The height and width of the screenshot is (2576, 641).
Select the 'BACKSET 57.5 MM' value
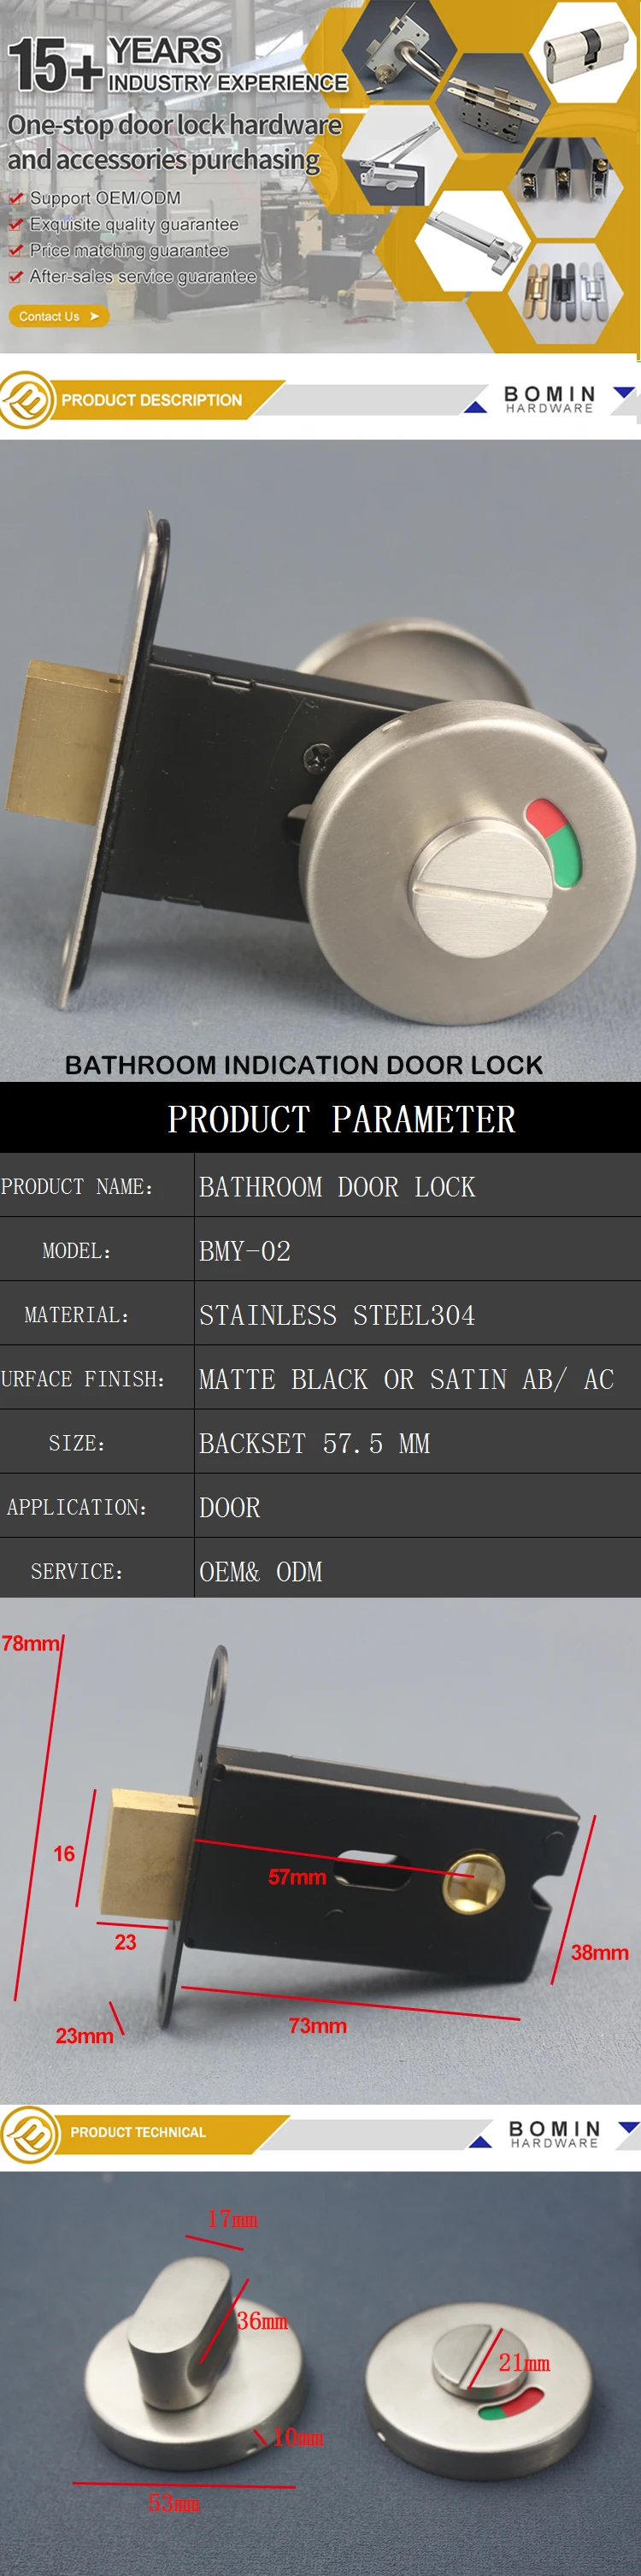point(315,1442)
